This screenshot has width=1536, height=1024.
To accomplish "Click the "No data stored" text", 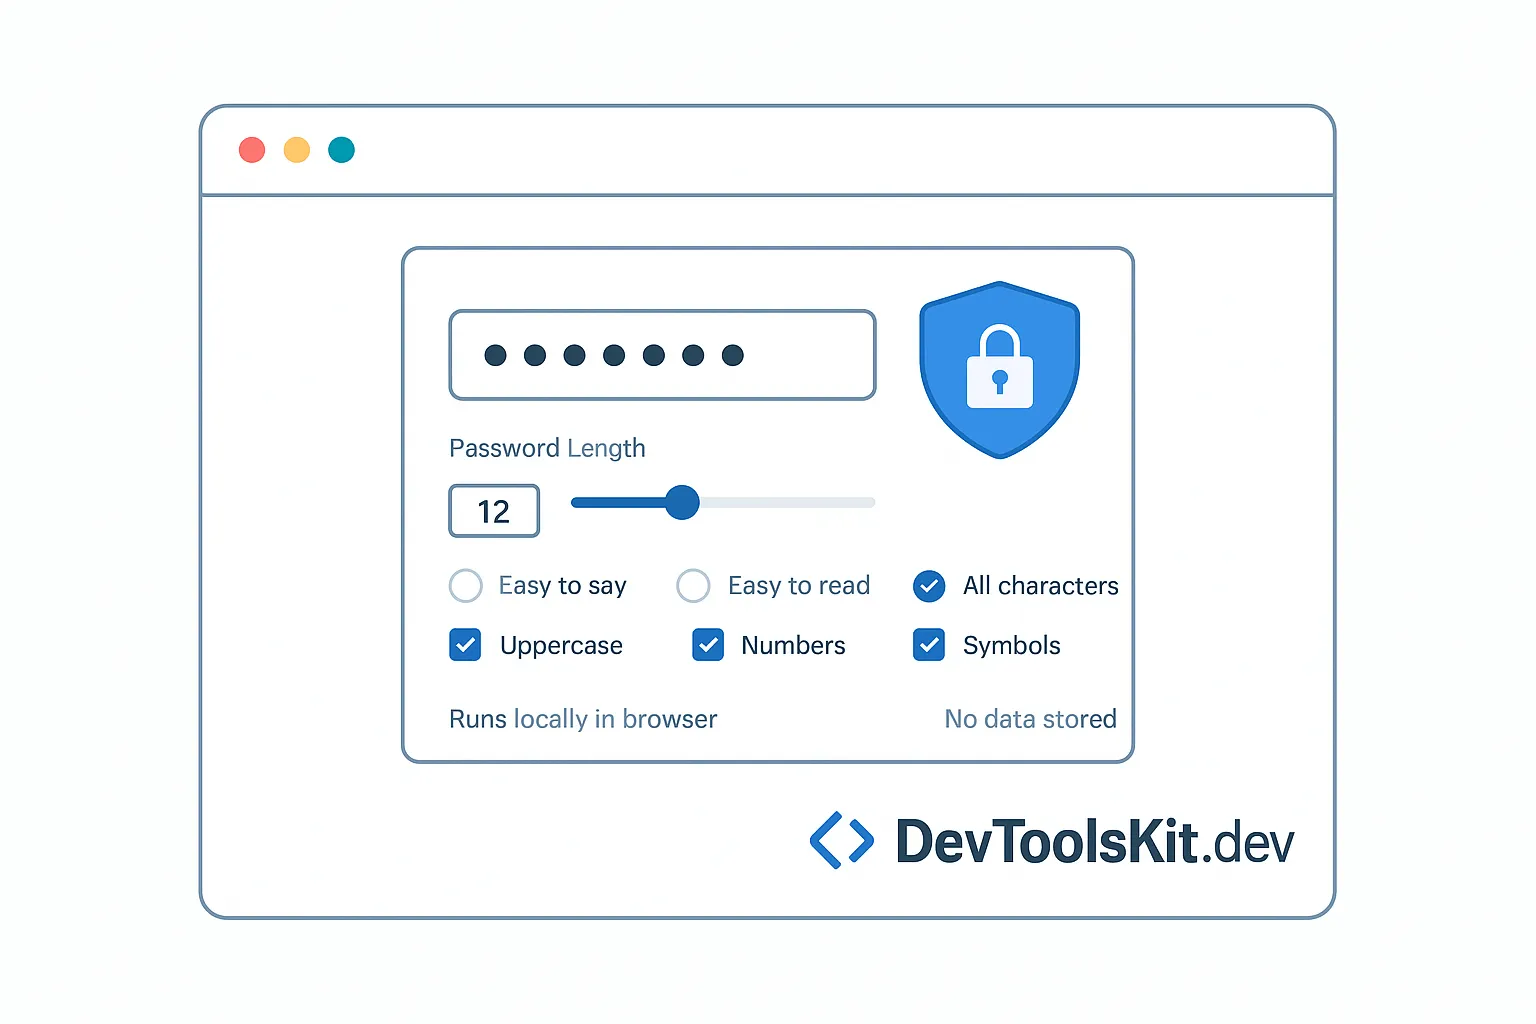I will pos(1031,719).
